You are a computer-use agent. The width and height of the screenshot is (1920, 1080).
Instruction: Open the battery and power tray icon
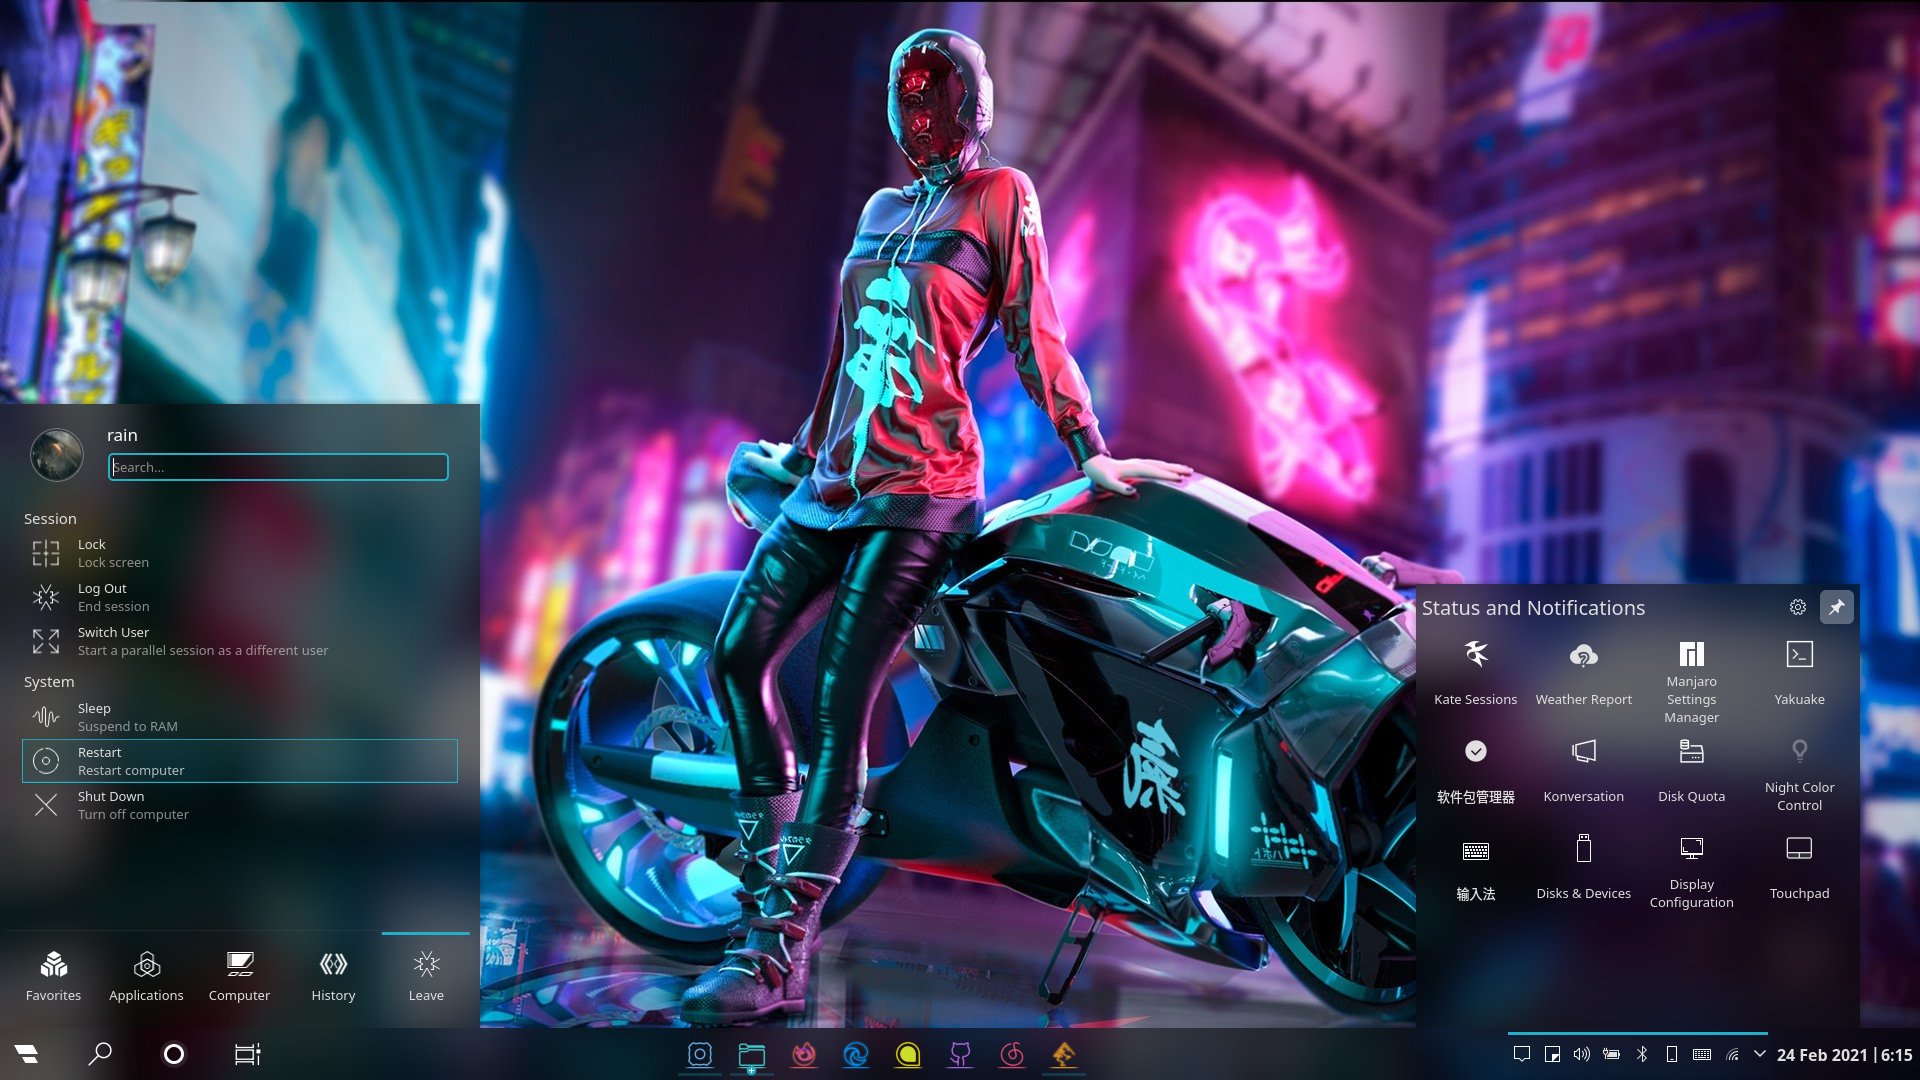pyautogui.click(x=1612, y=1054)
